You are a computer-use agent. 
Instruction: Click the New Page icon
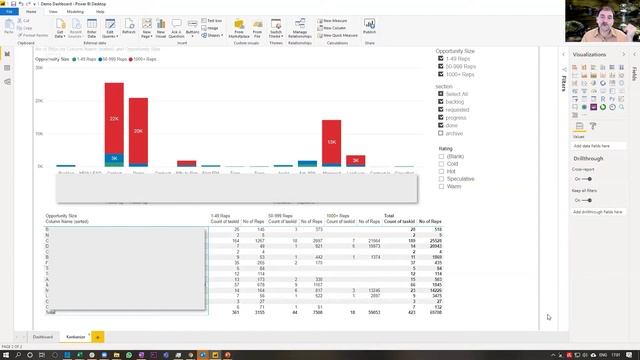click(147, 29)
